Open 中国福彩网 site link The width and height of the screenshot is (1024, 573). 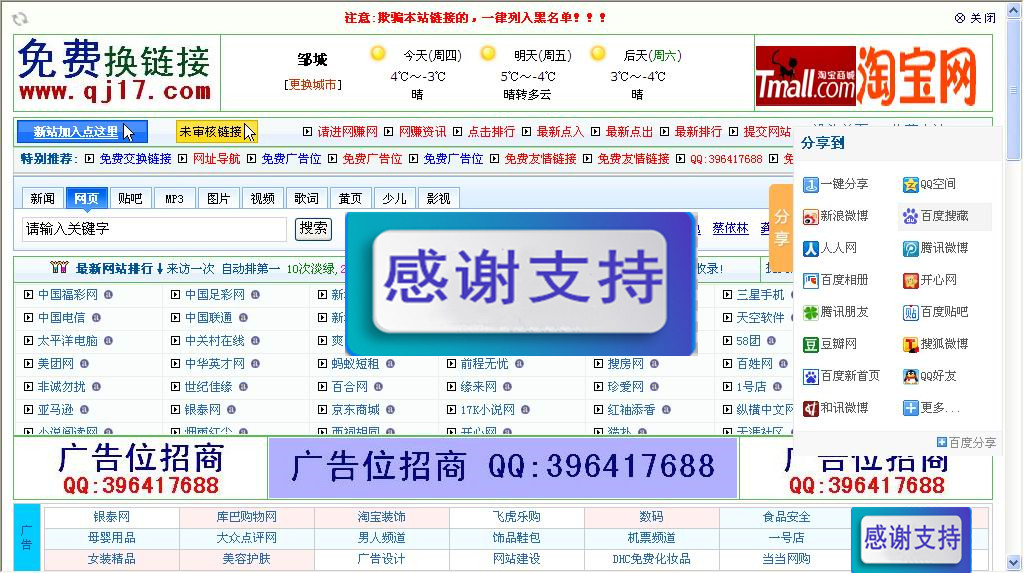(x=68, y=295)
